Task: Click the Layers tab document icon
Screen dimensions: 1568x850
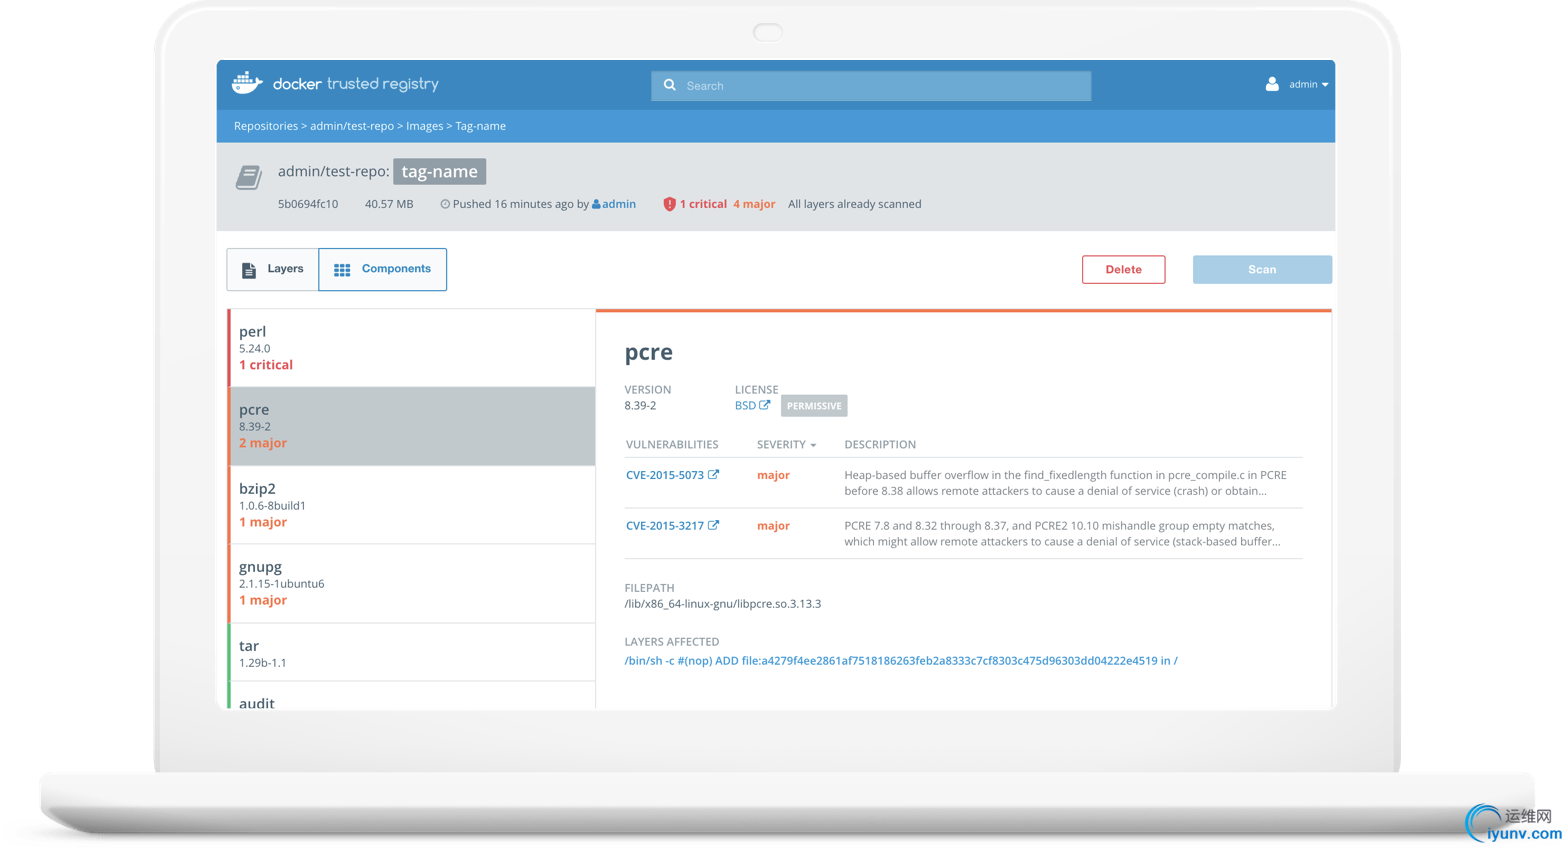Action: (x=249, y=270)
